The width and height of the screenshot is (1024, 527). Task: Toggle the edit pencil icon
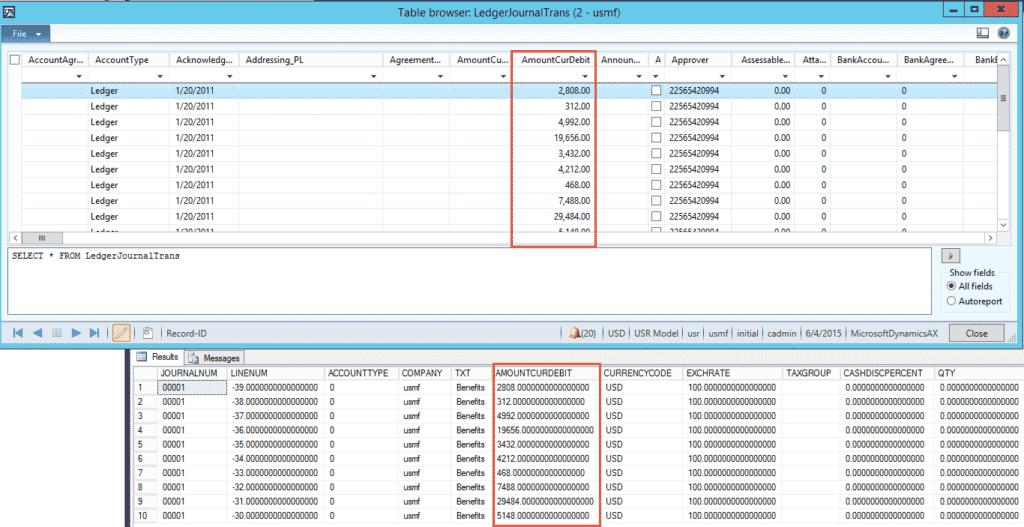[x=121, y=333]
